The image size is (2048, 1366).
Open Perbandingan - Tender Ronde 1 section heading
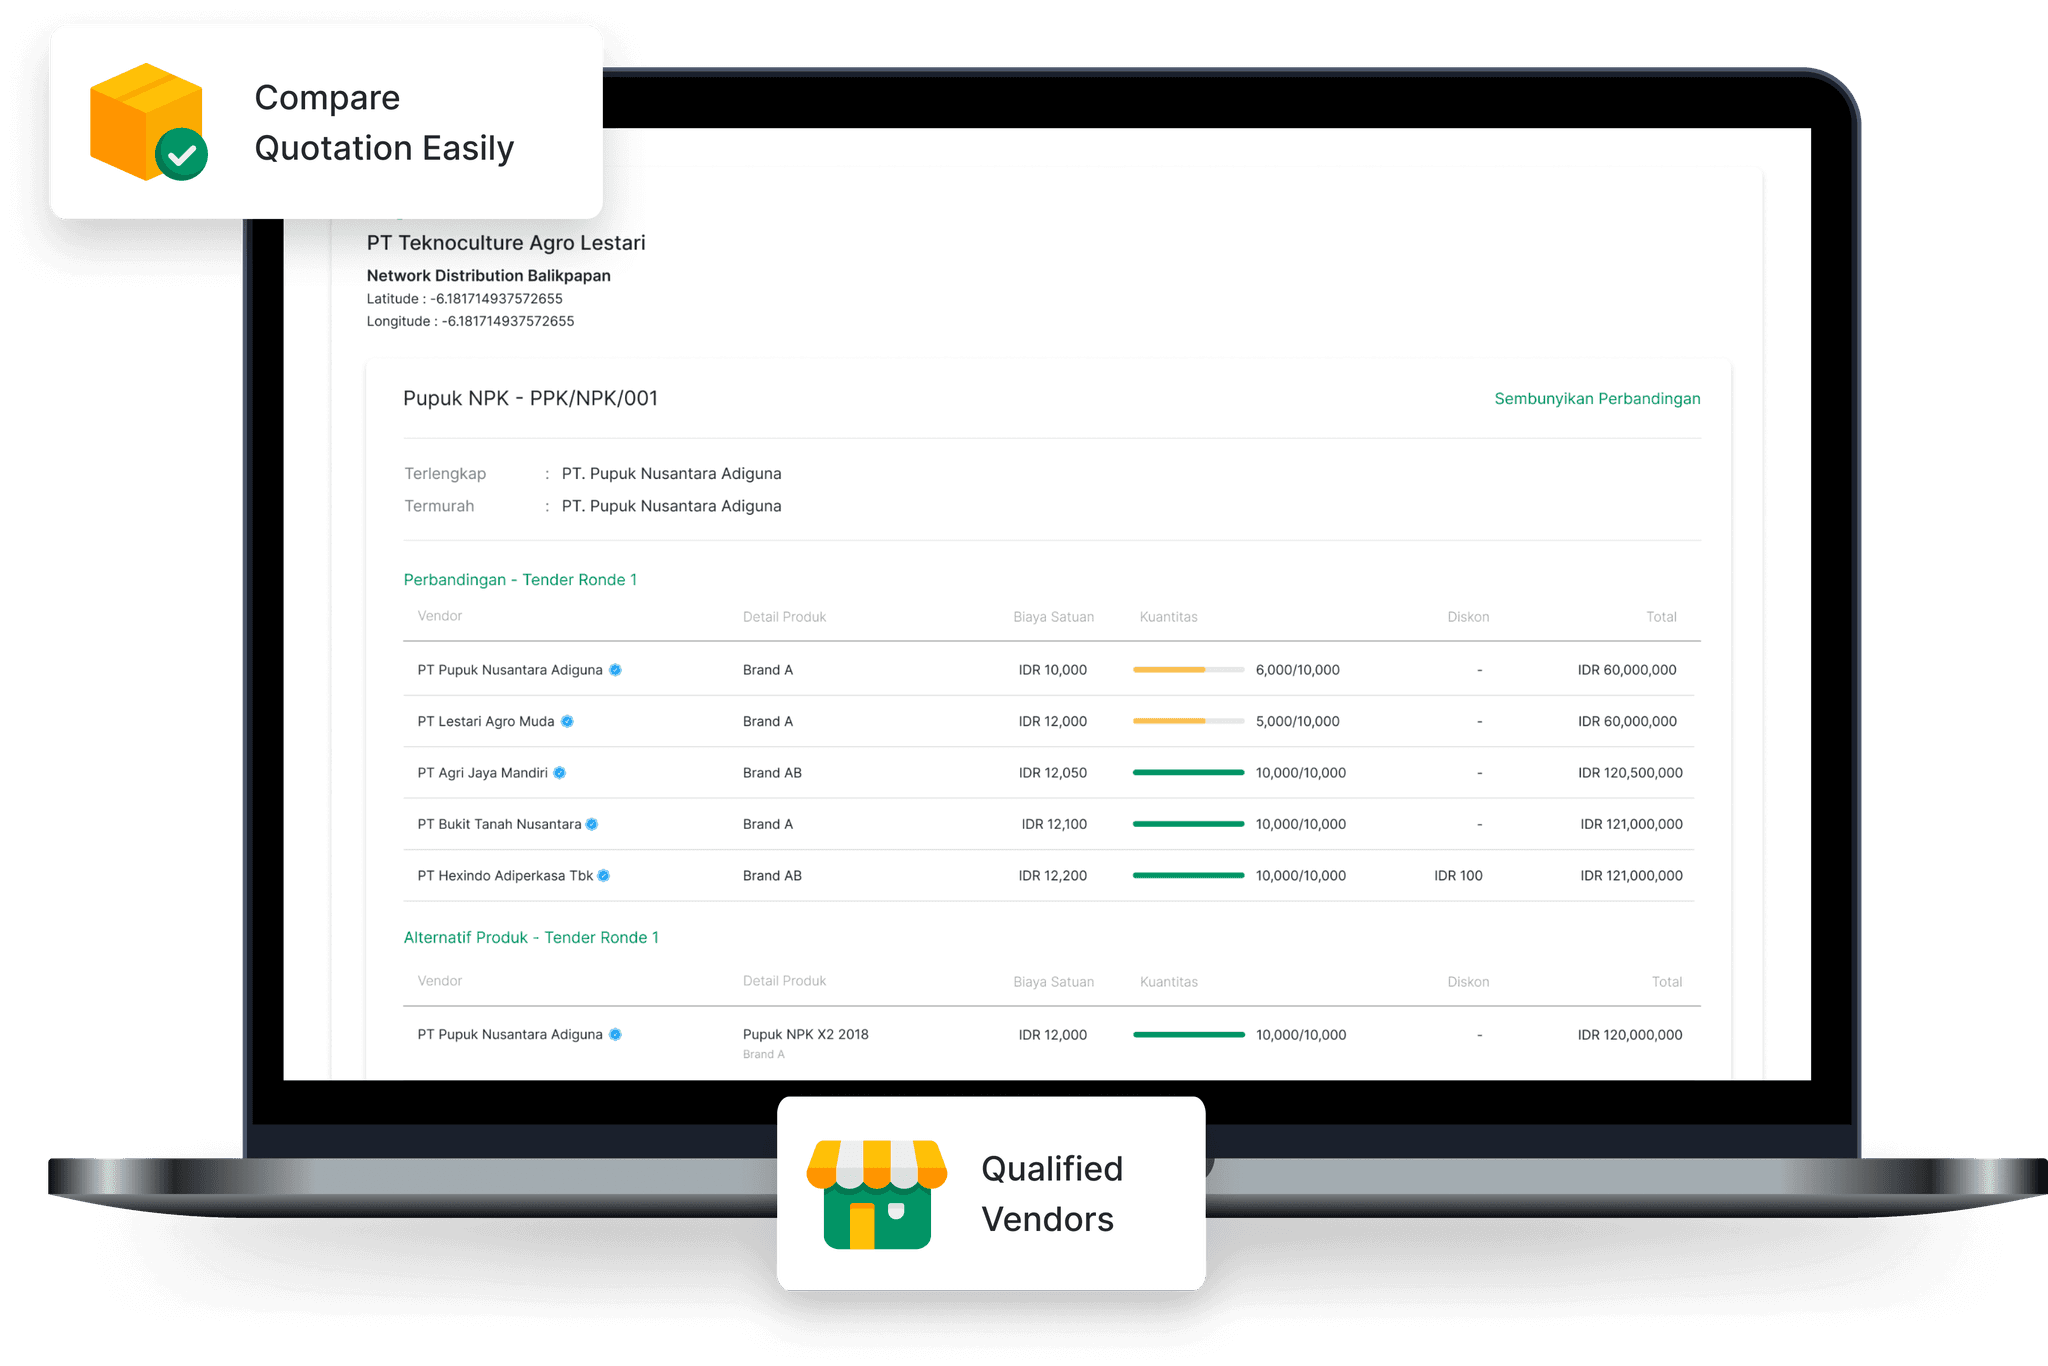coord(520,580)
